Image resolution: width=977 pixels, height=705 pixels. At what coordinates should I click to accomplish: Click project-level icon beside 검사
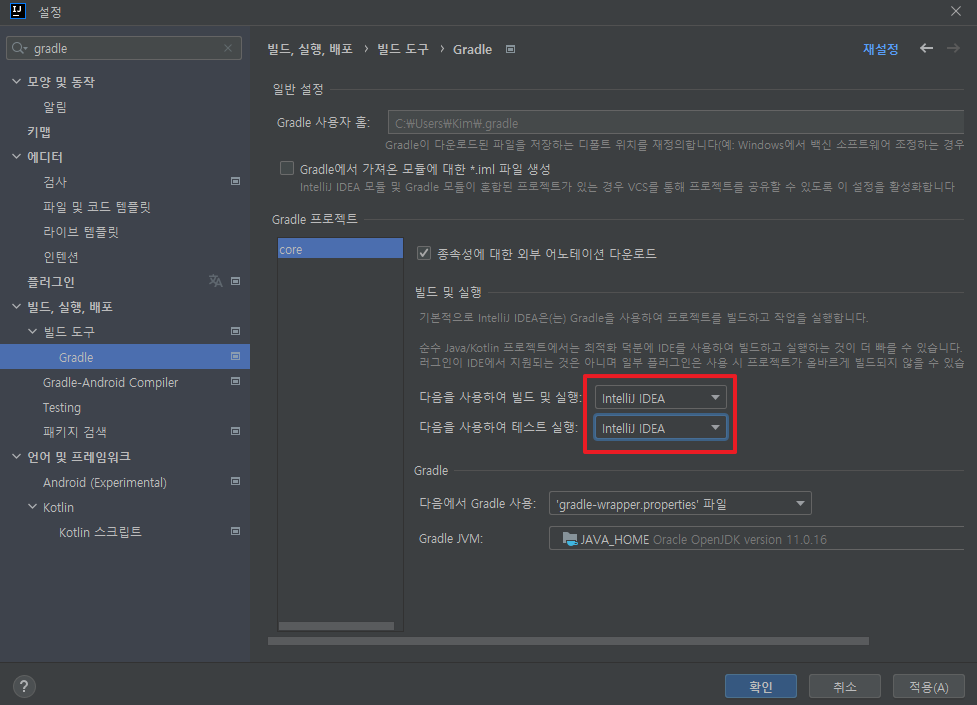(236, 181)
